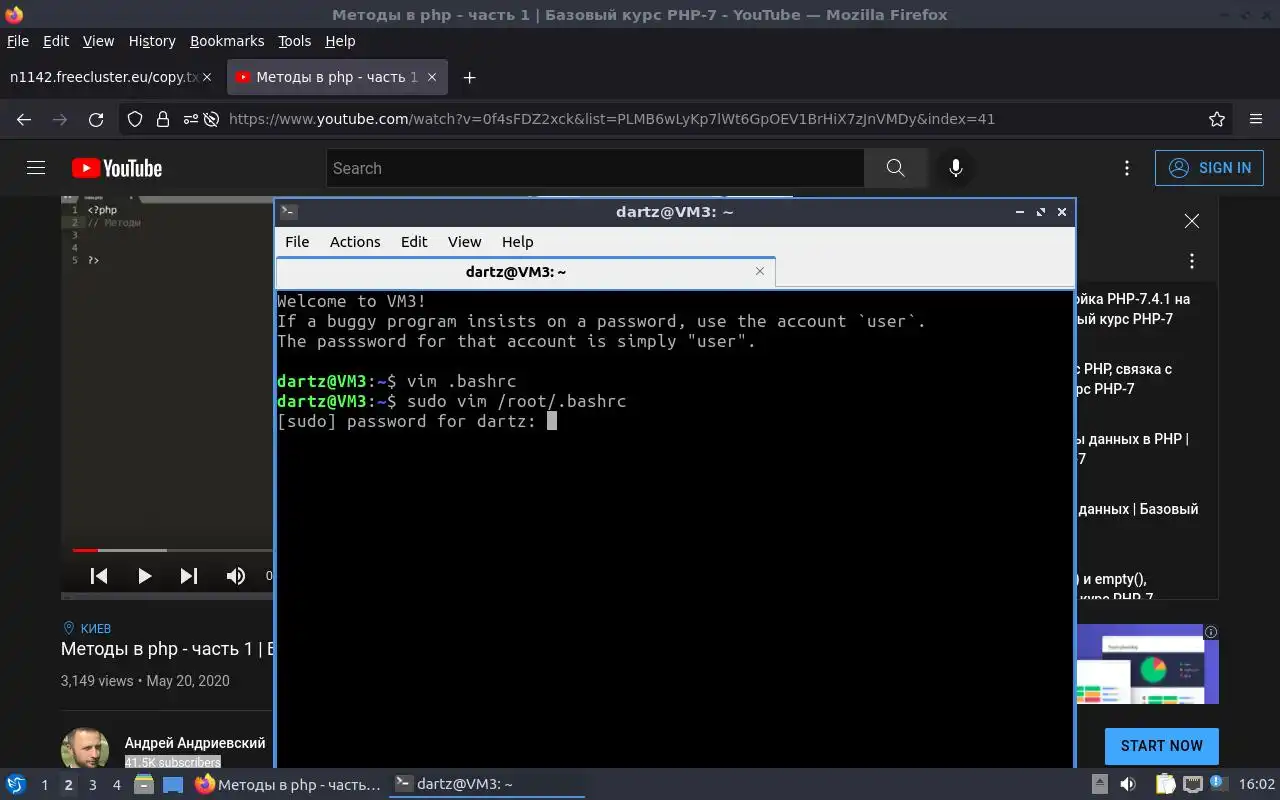Screen dimensions: 1280x800
Task: Open playlist options three-dot menu
Action: pyautogui.click(x=1191, y=261)
